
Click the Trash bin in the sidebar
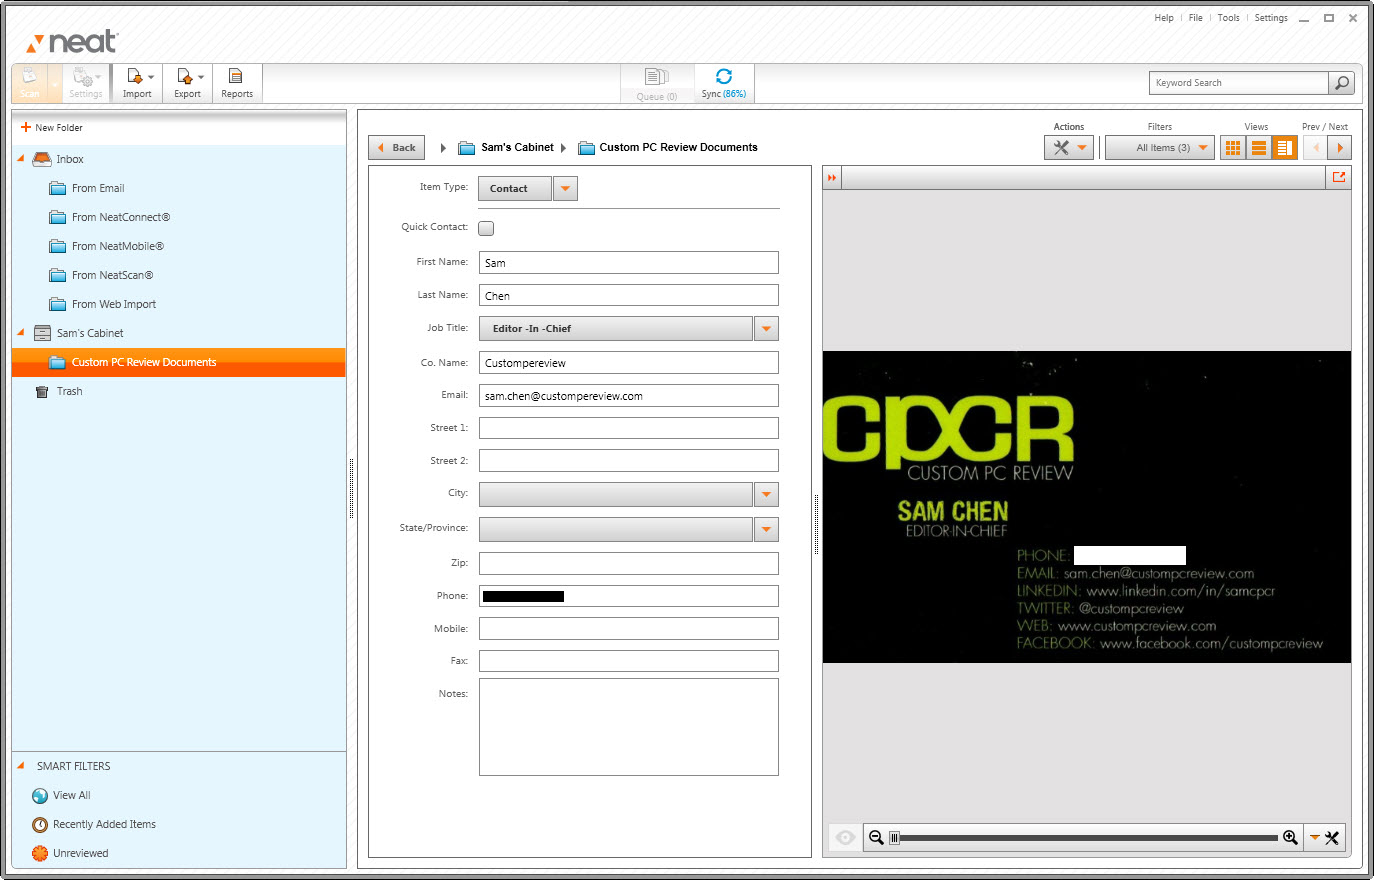click(x=58, y=391)
